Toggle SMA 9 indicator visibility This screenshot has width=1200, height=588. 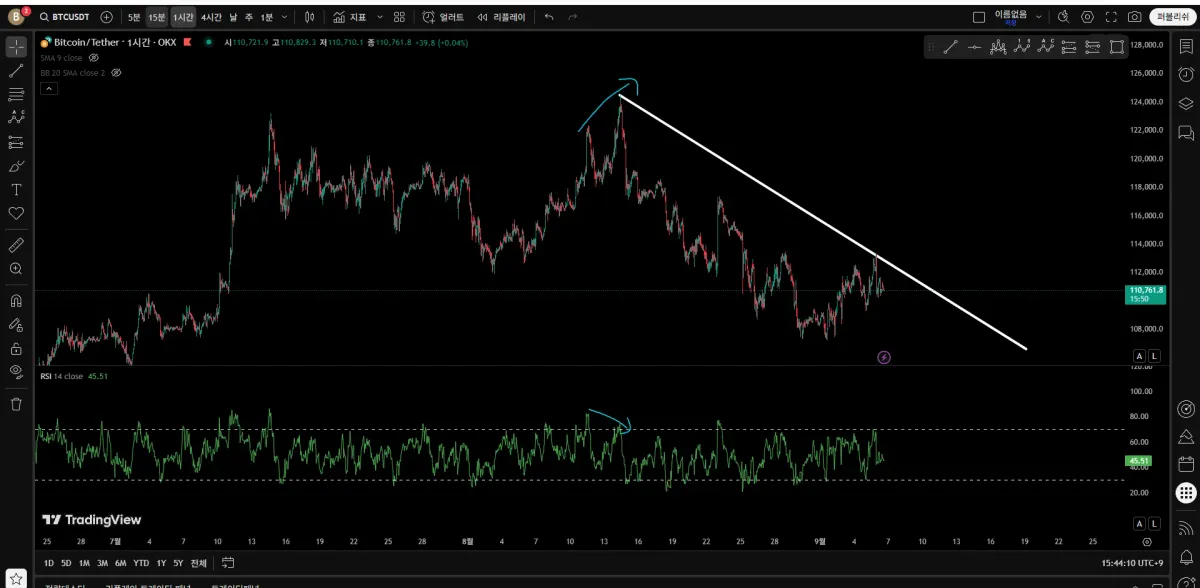point(94,58)
